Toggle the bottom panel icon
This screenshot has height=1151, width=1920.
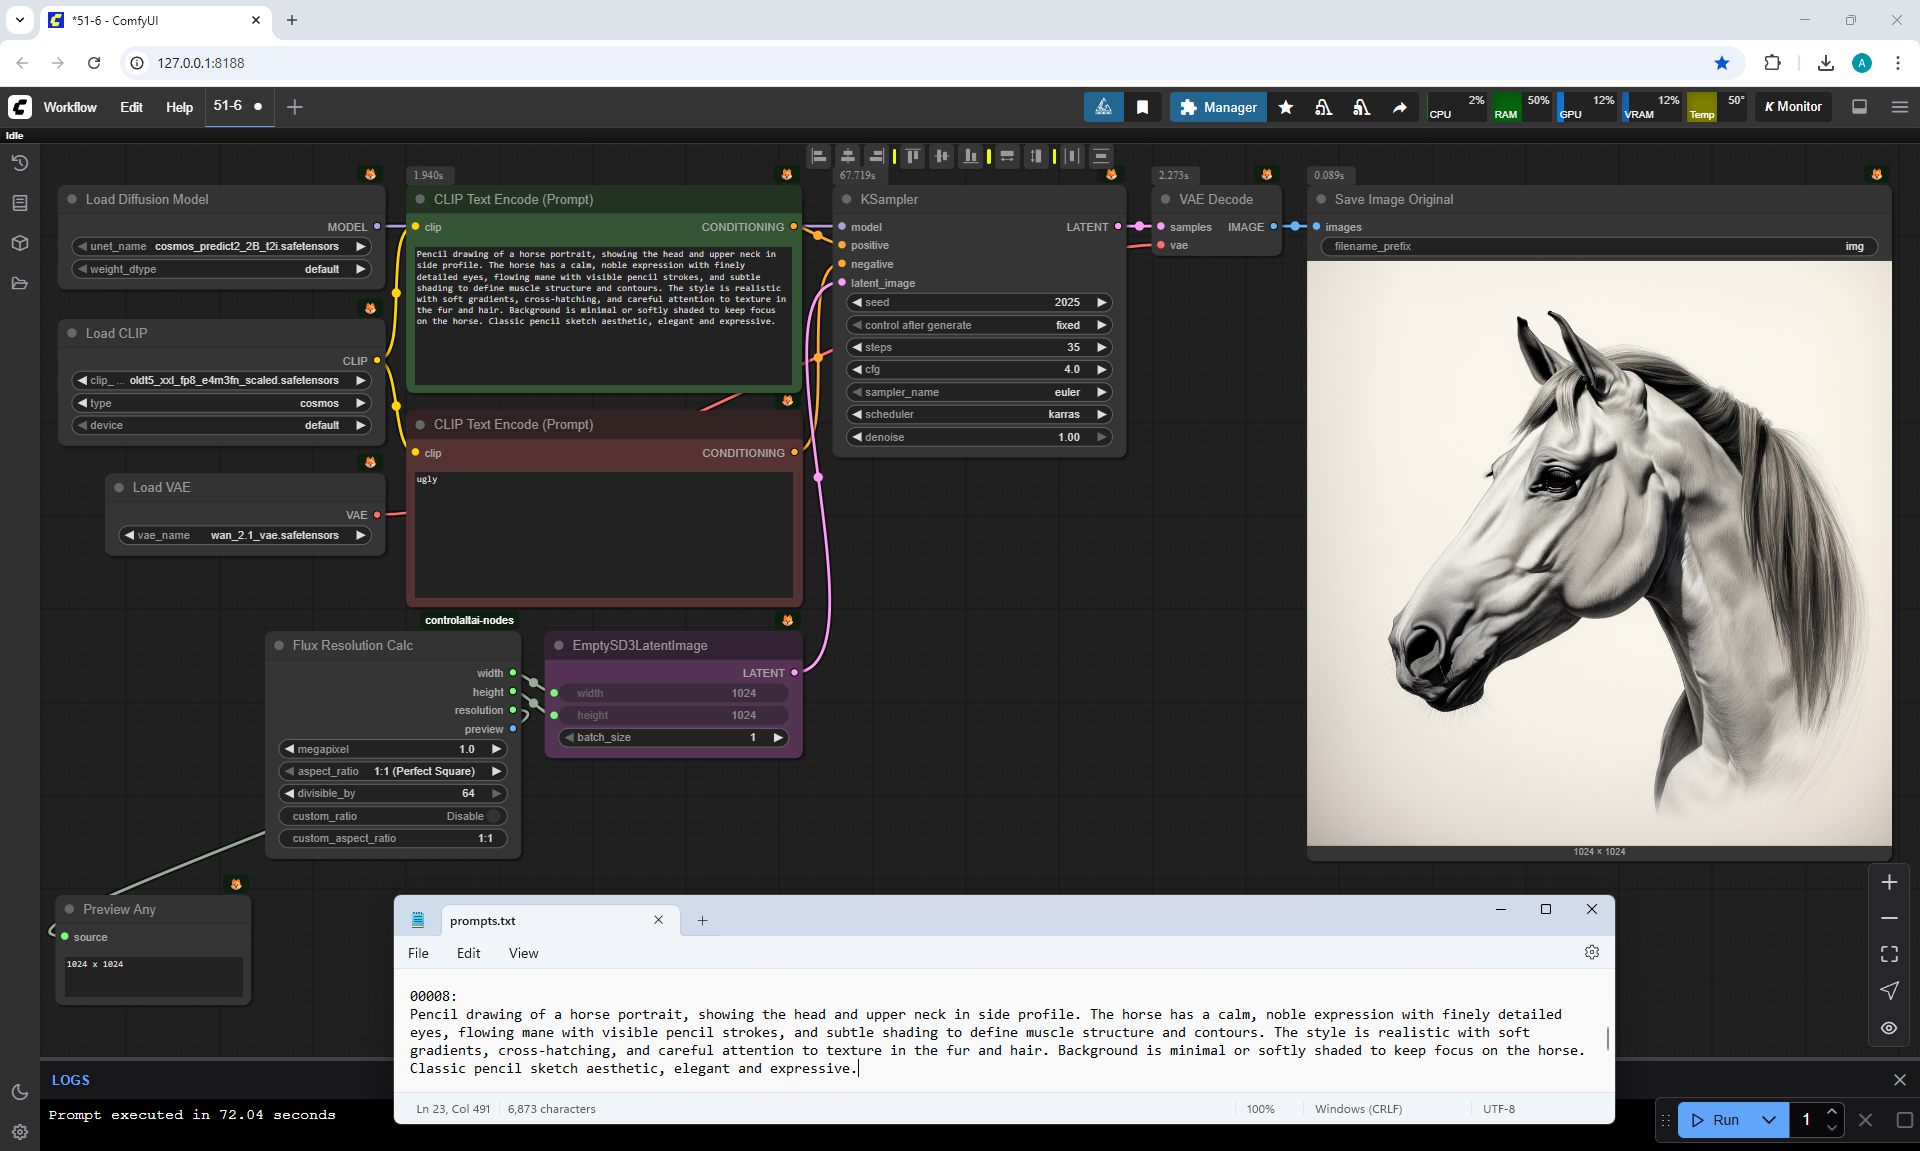pos(1859,107)
